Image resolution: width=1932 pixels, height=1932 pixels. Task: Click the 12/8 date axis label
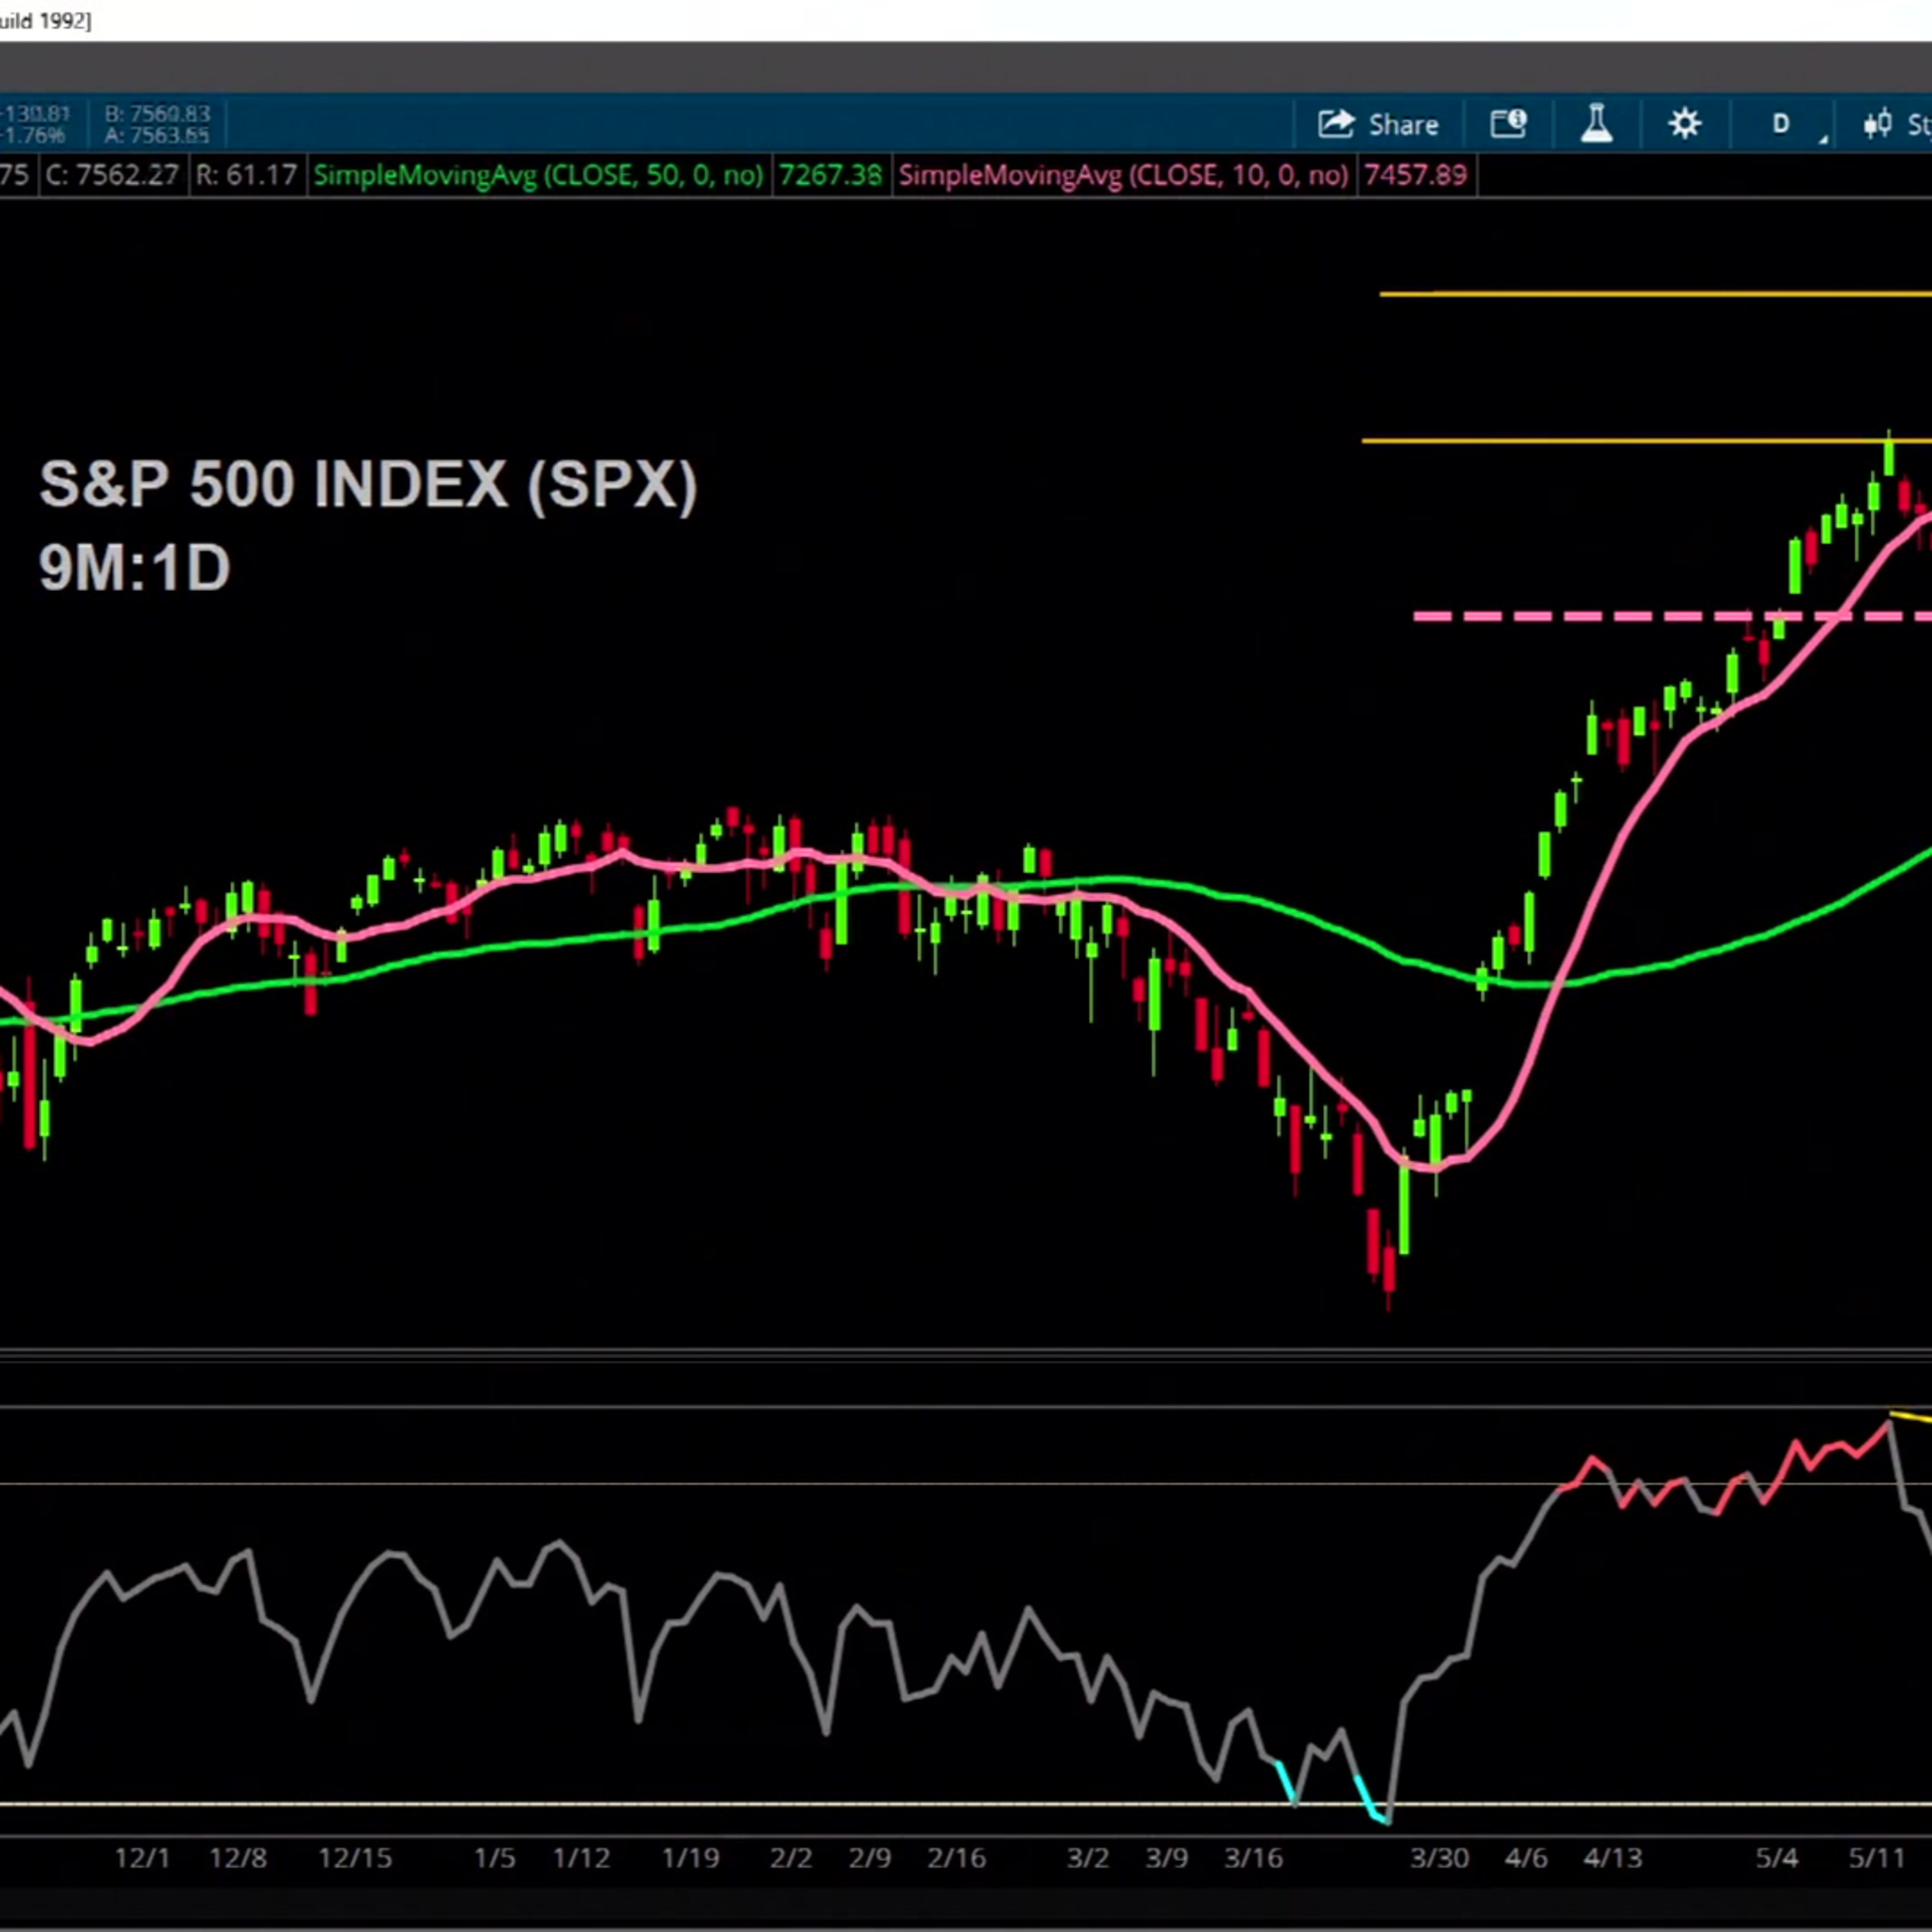(x=238, y=1858)
